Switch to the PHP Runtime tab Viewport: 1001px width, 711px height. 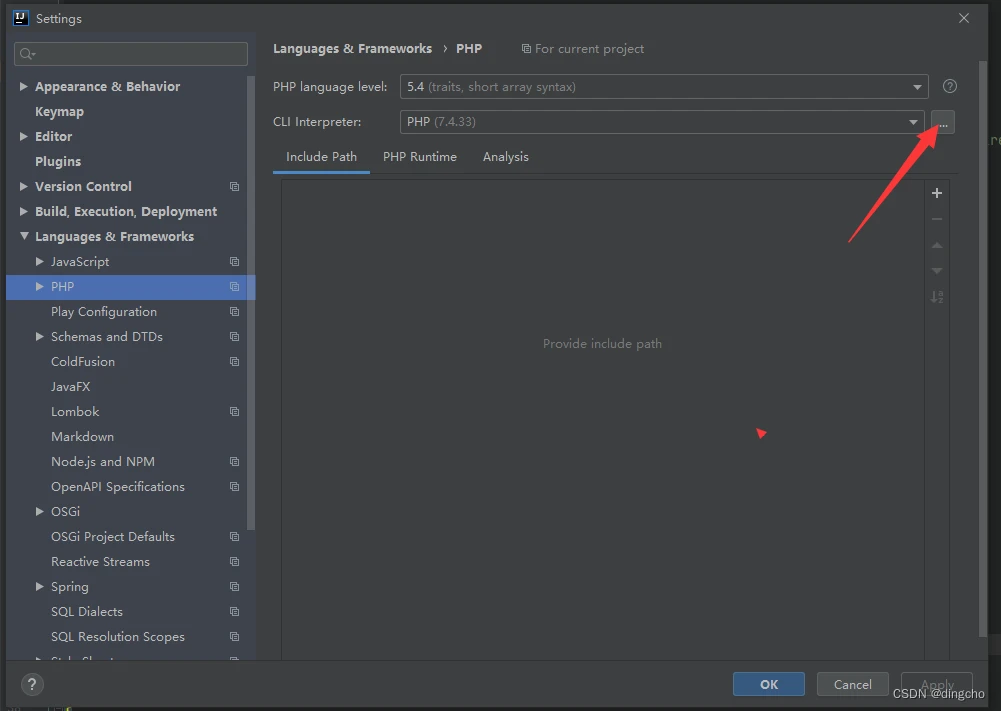420,157
